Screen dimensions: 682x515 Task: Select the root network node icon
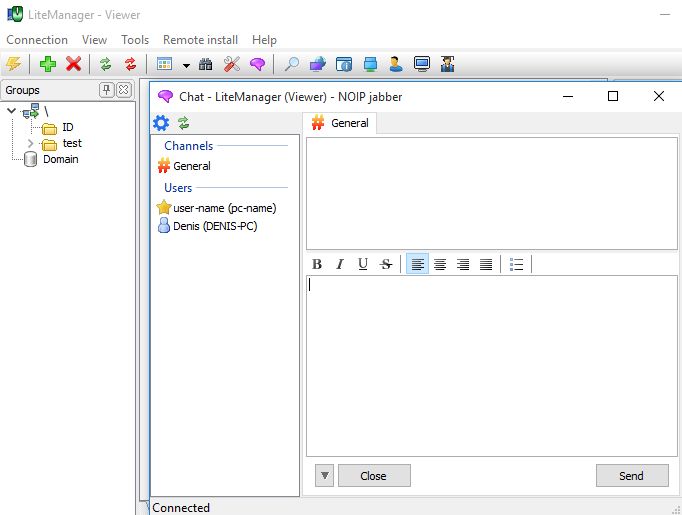pos(31,111)
